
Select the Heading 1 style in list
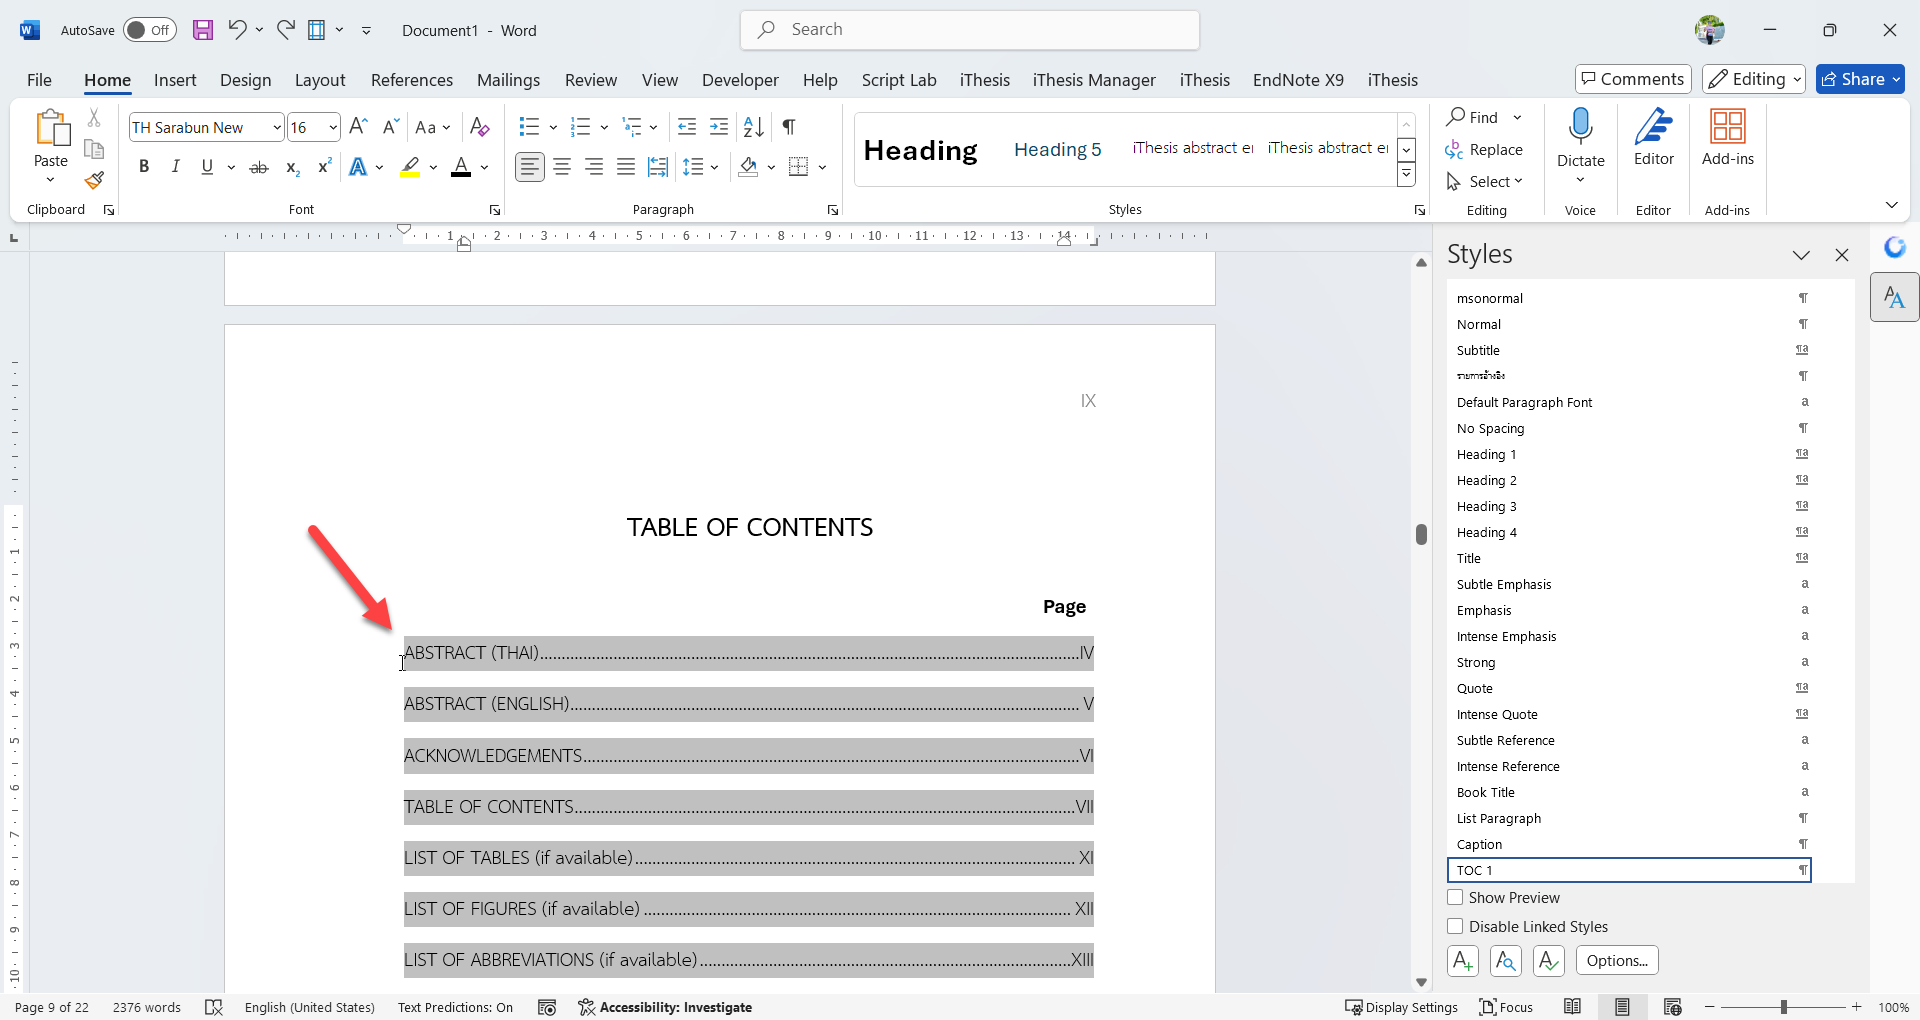(x=1629, y=454)
